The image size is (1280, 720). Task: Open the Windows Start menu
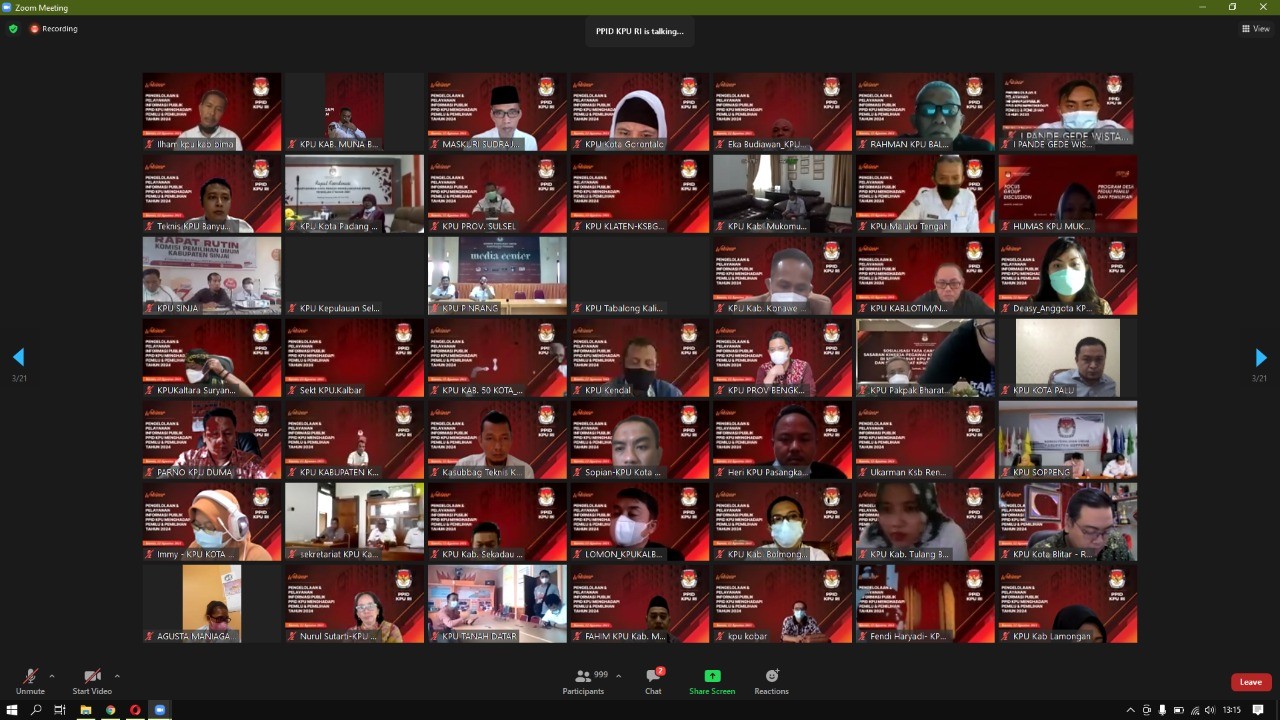point(12,710)
